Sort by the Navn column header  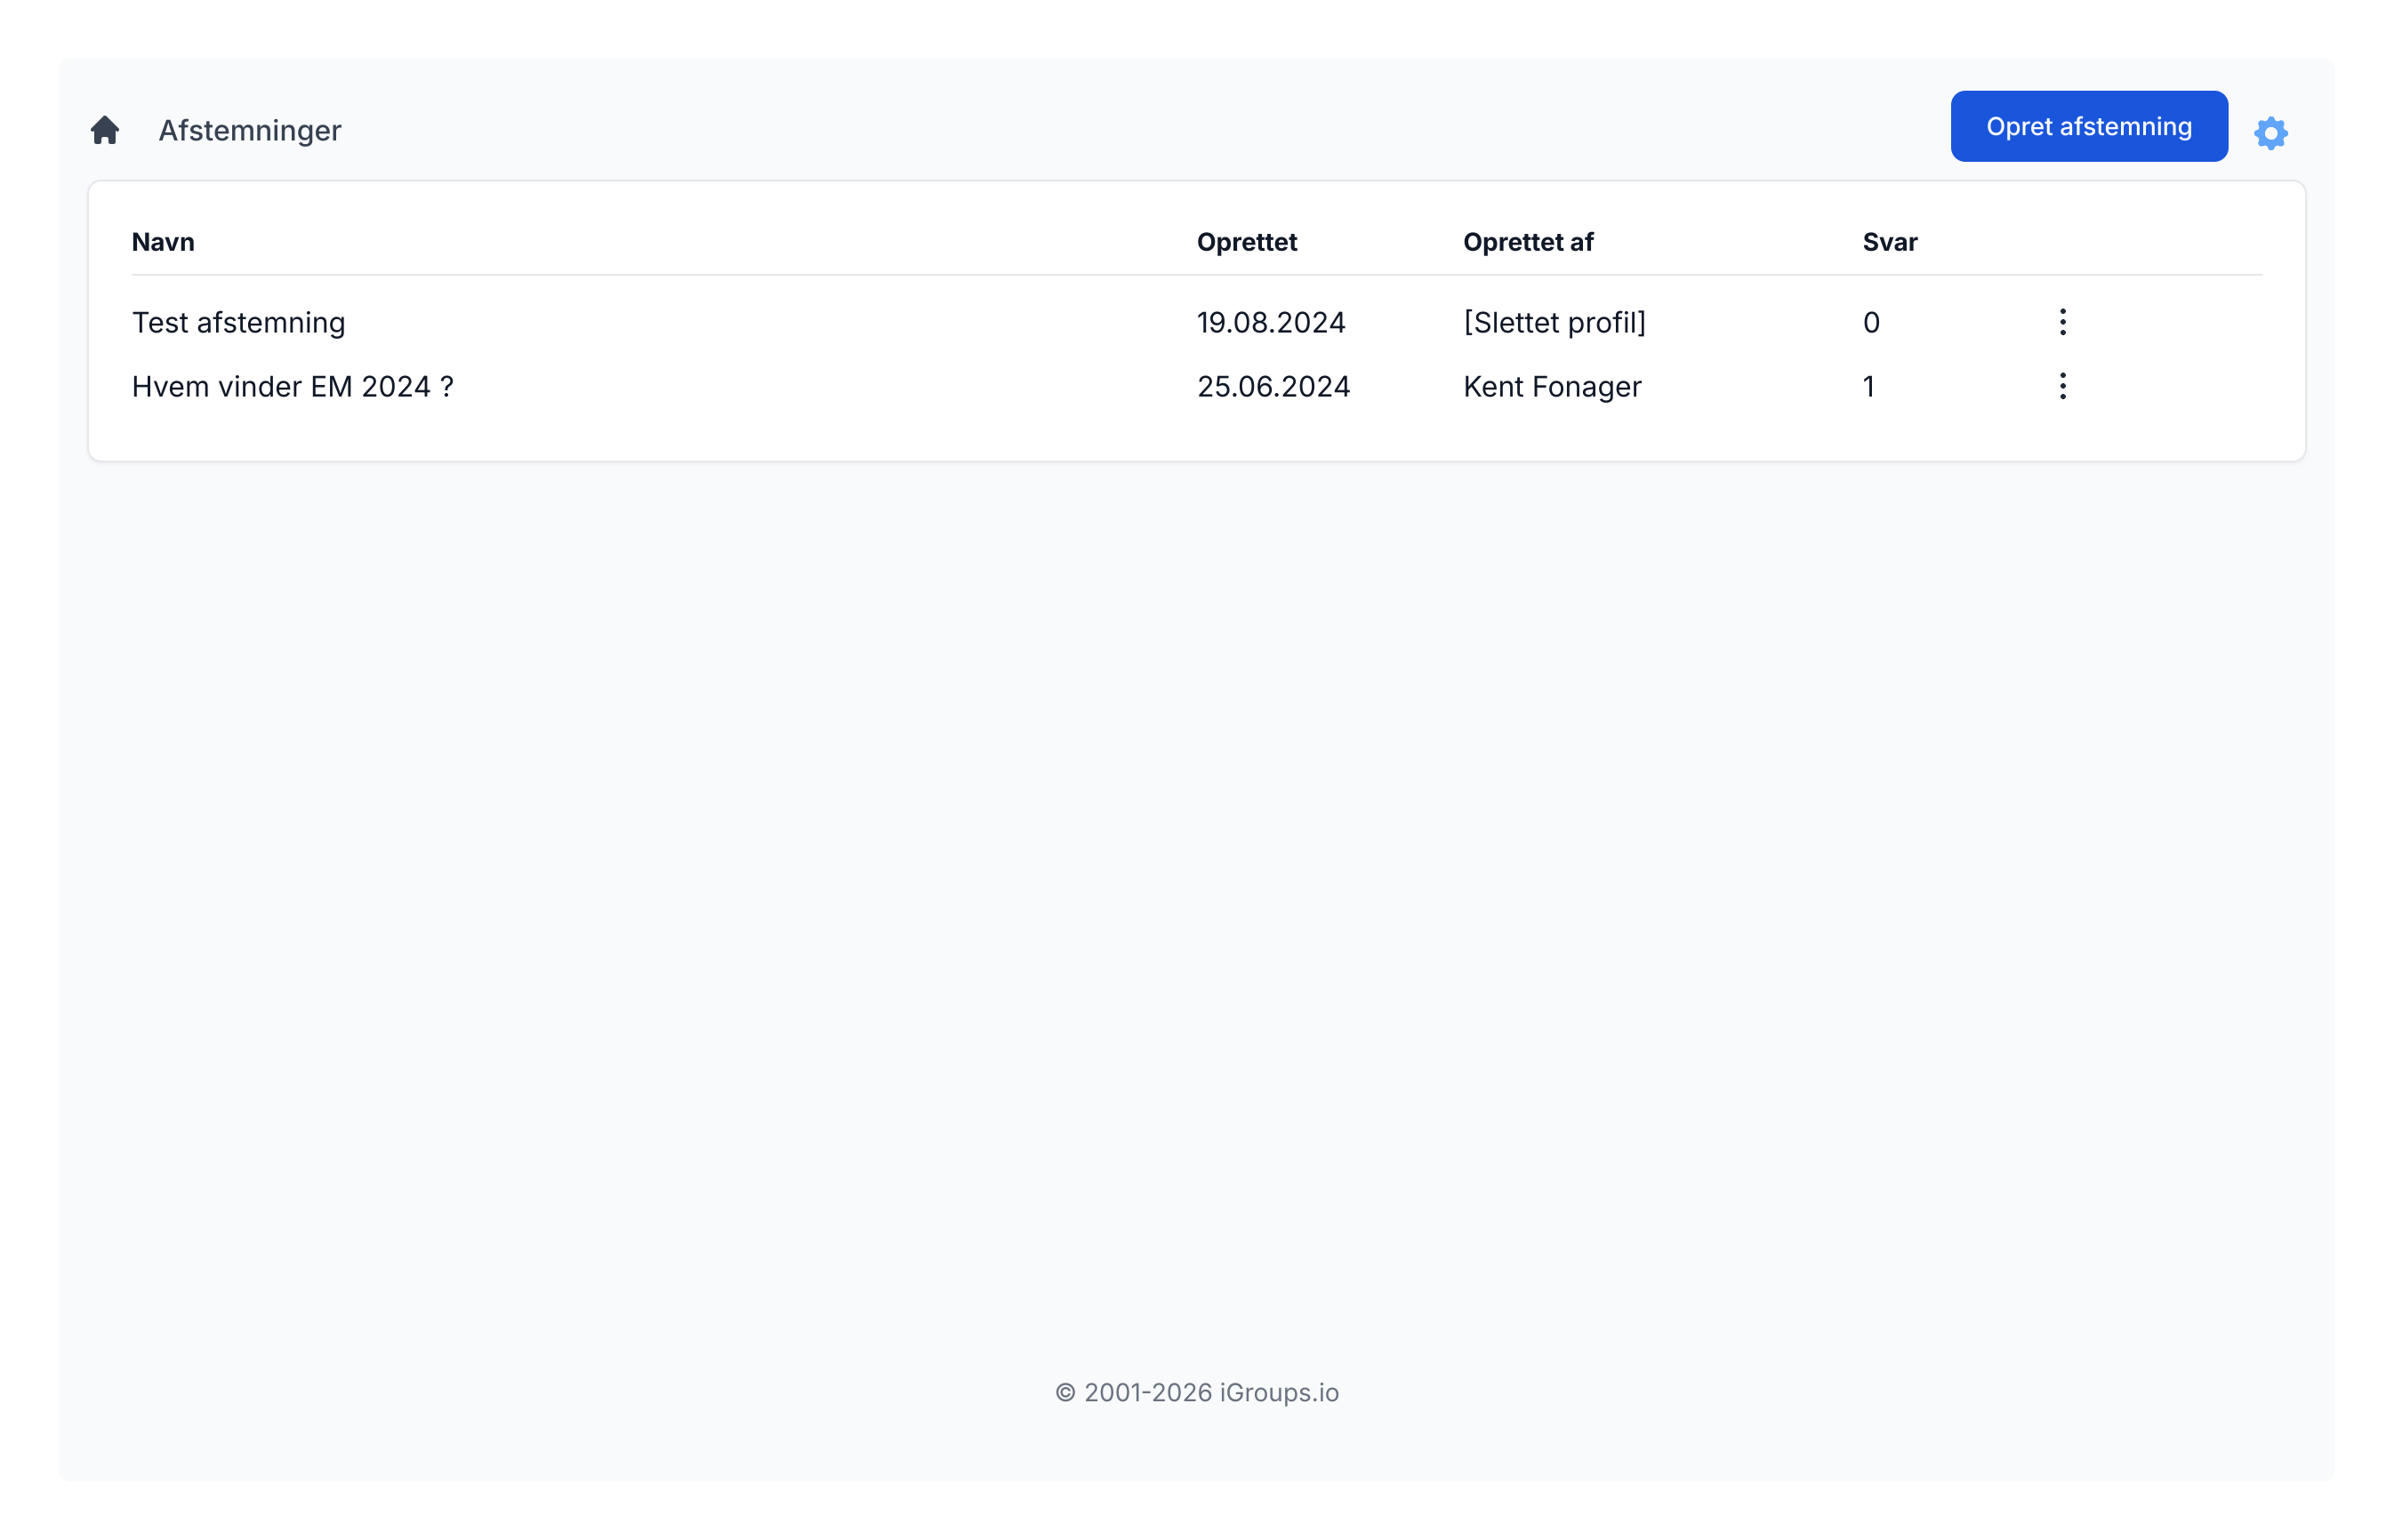[163, 242]
